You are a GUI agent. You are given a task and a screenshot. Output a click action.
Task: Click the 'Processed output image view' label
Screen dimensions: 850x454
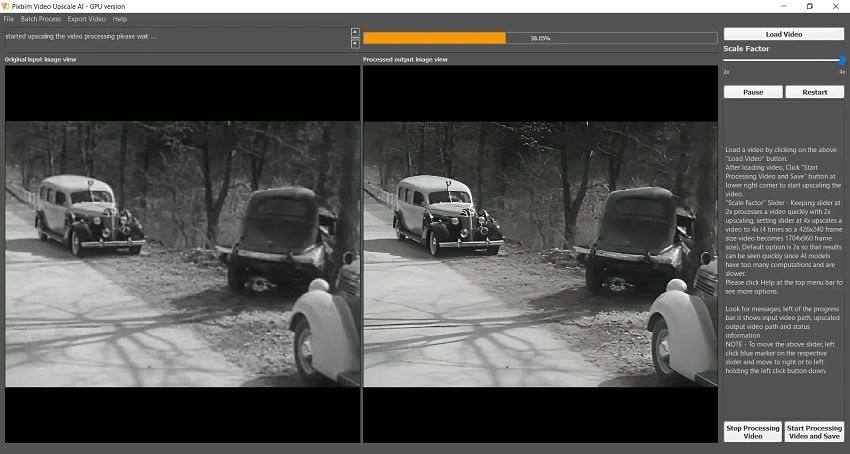pos(405,60)
